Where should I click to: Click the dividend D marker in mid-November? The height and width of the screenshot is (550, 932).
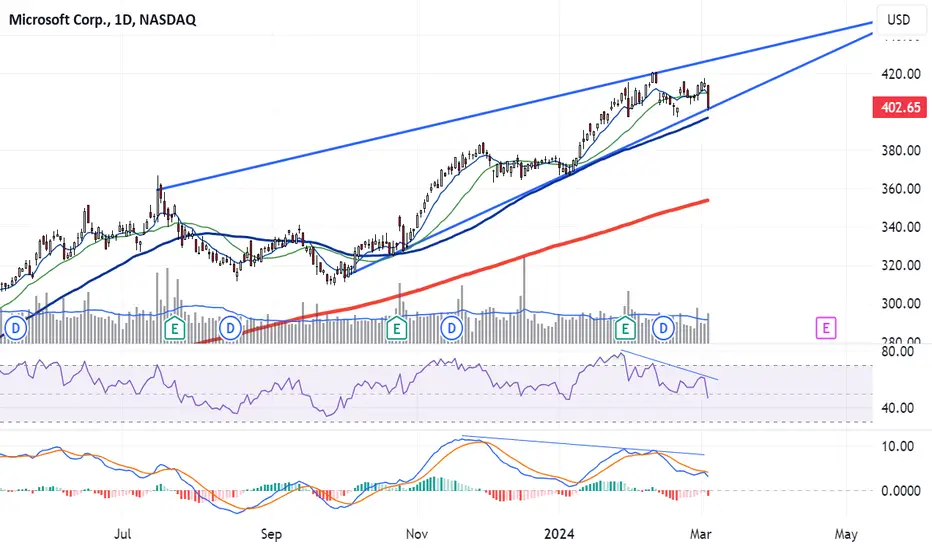(x=452, y=328)
